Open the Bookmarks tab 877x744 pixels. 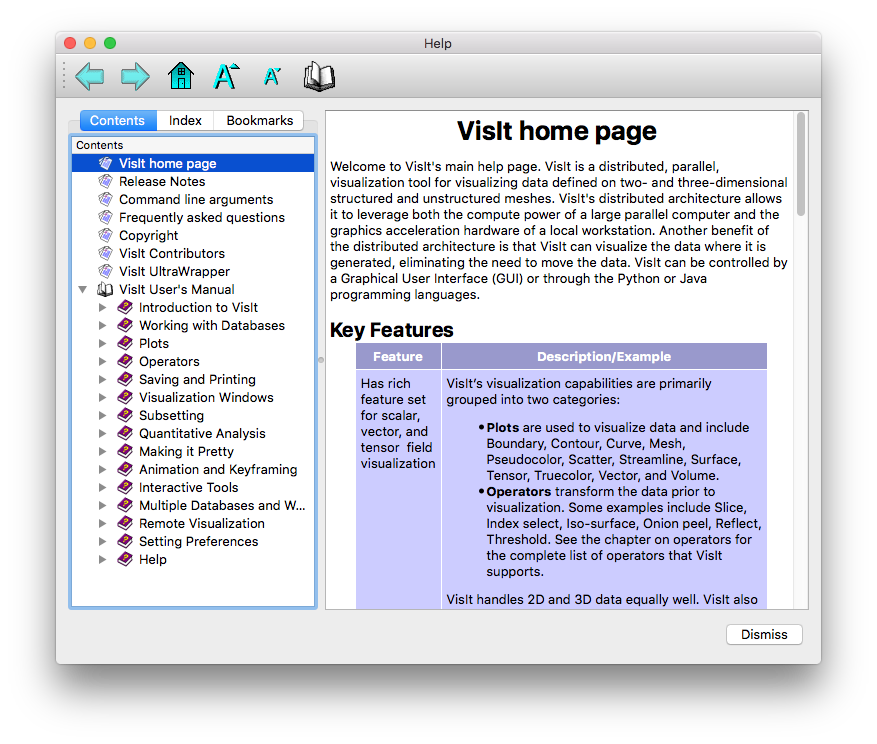[x=260, y=120]
